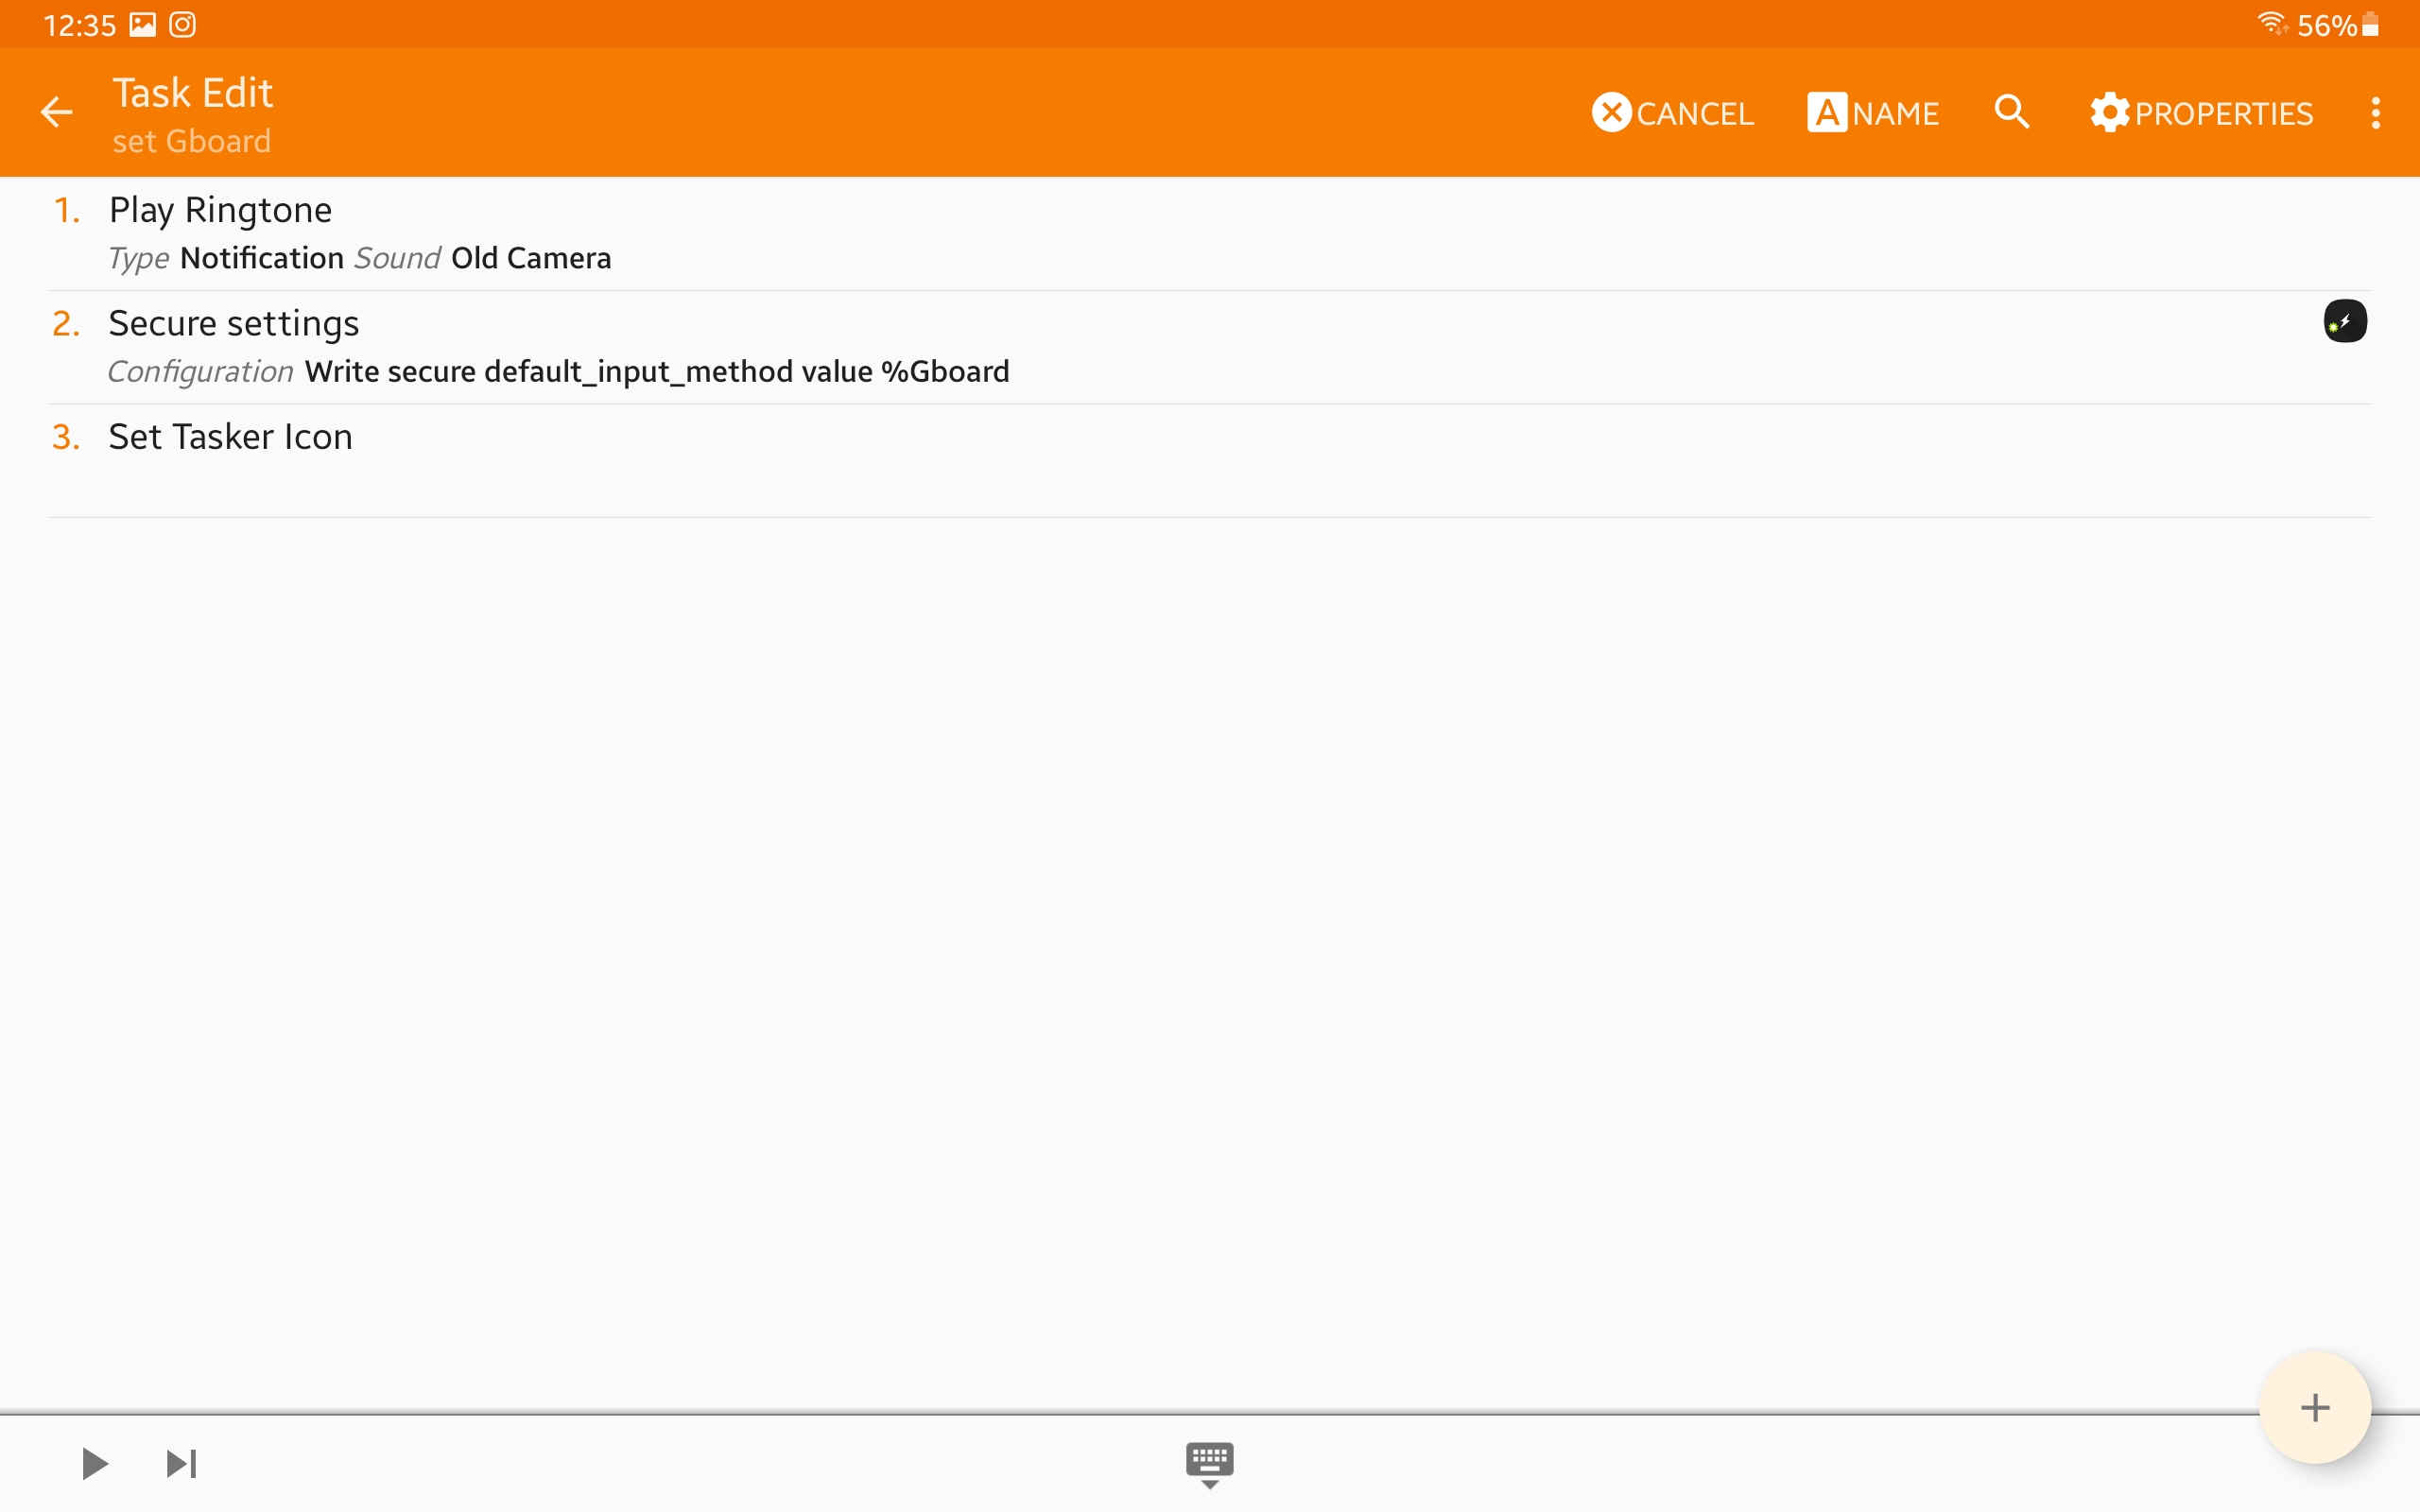Image resolution: width=2420 pixels, height=1512 pixels.
Task: Add a new action with plus button
Action: pos(2314,1407)
